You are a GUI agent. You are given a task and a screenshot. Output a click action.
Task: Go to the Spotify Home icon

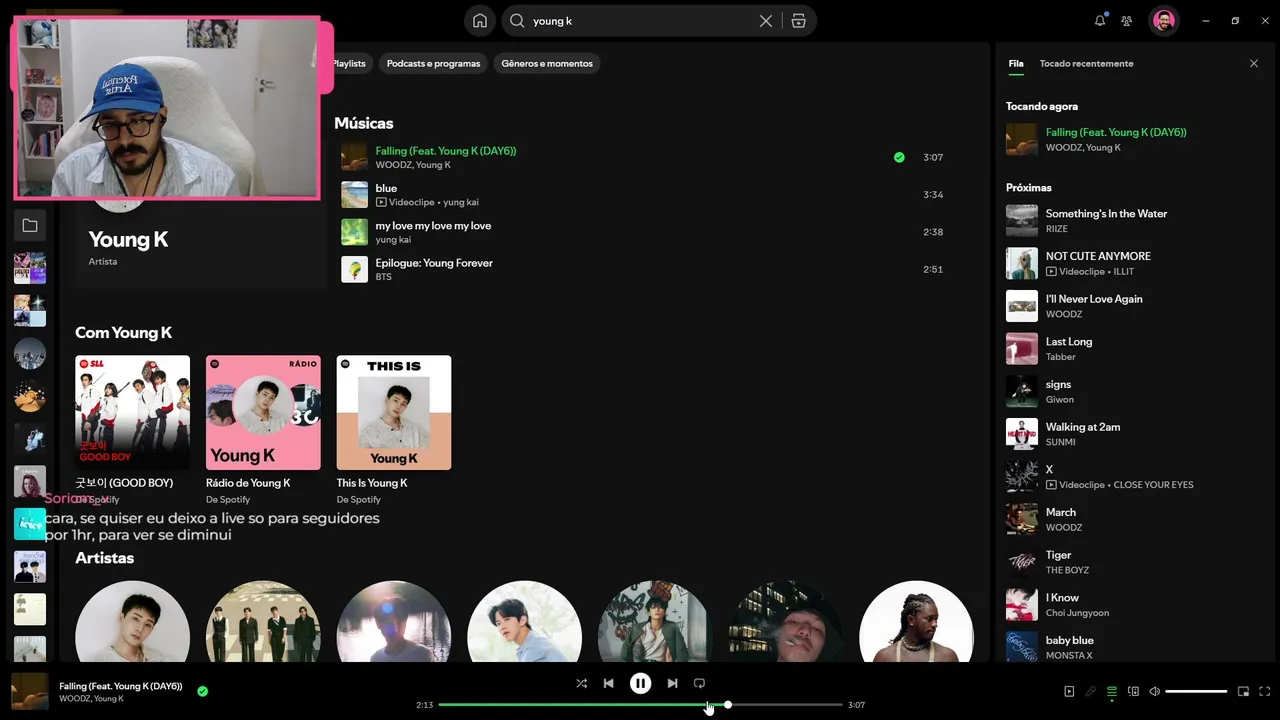480,20
